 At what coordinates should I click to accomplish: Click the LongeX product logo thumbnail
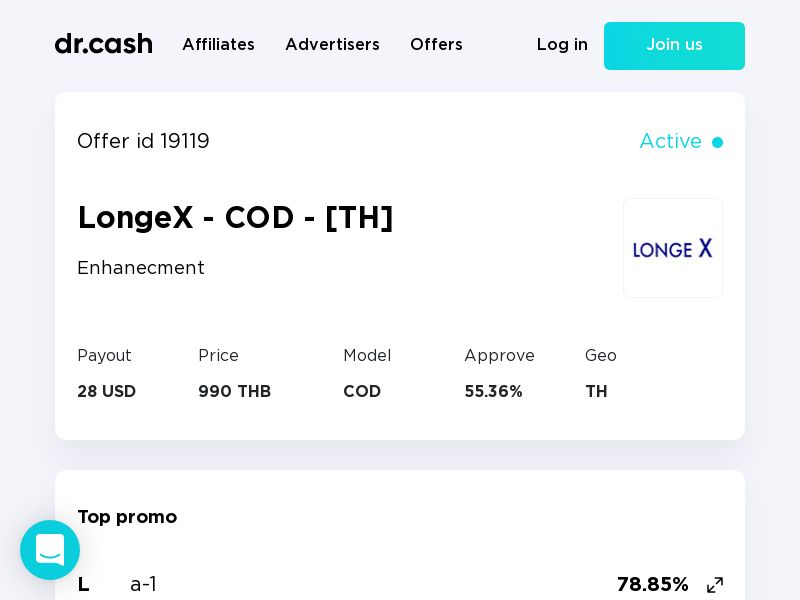[672, 248]
